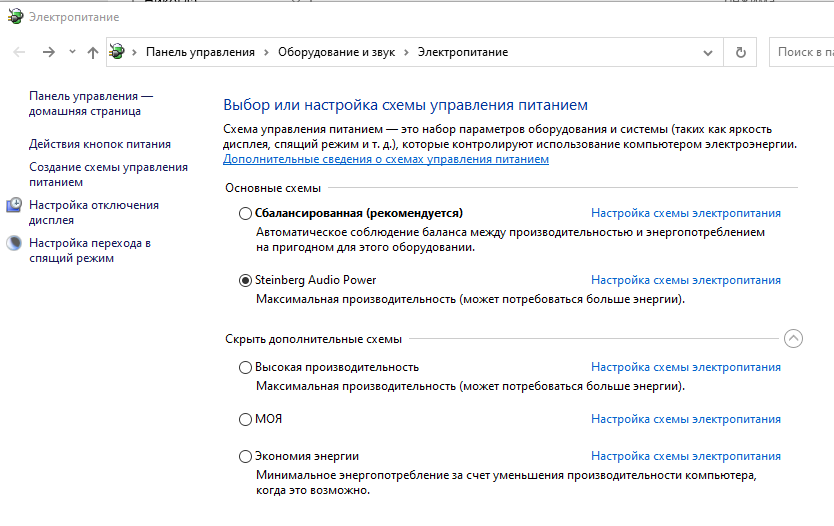Select the Высокая производительность plan

tap(246, 367)
